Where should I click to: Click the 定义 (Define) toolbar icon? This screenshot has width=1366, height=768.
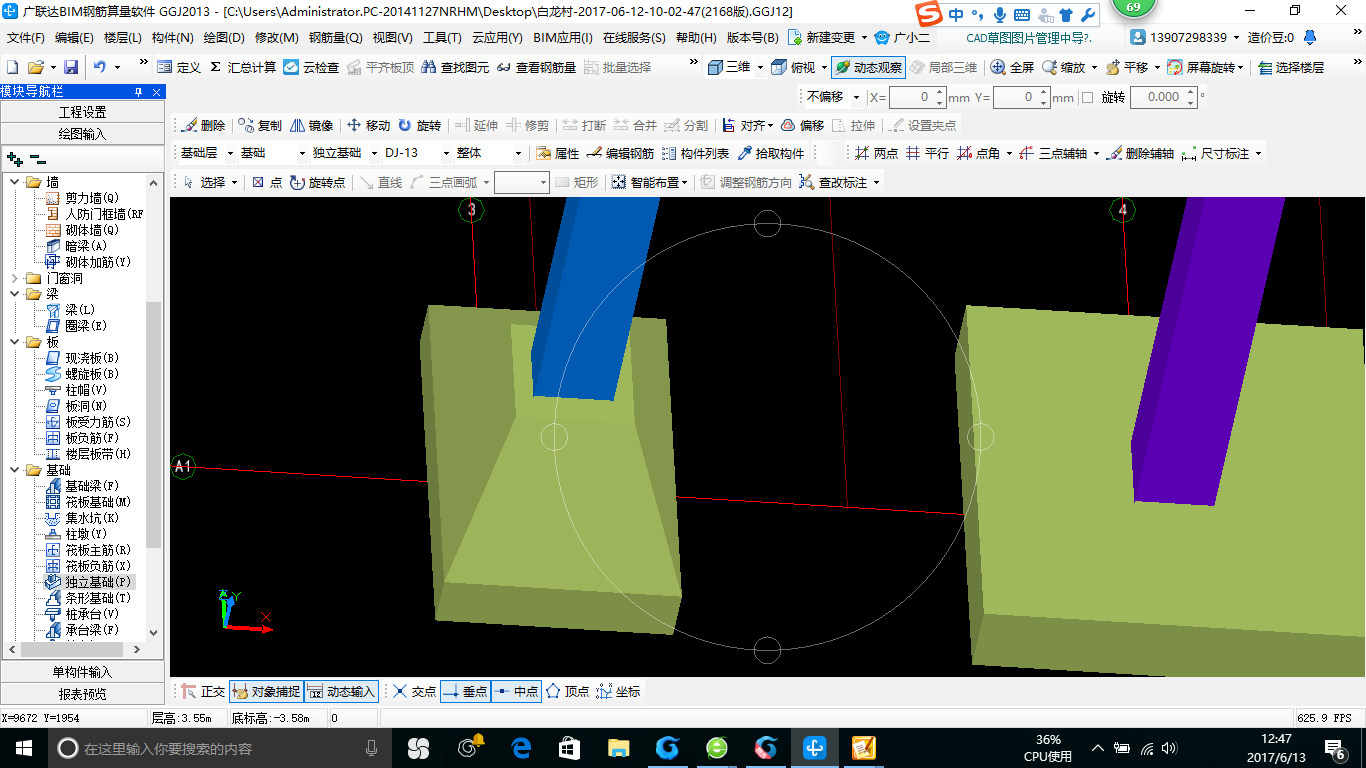[179, 67]
